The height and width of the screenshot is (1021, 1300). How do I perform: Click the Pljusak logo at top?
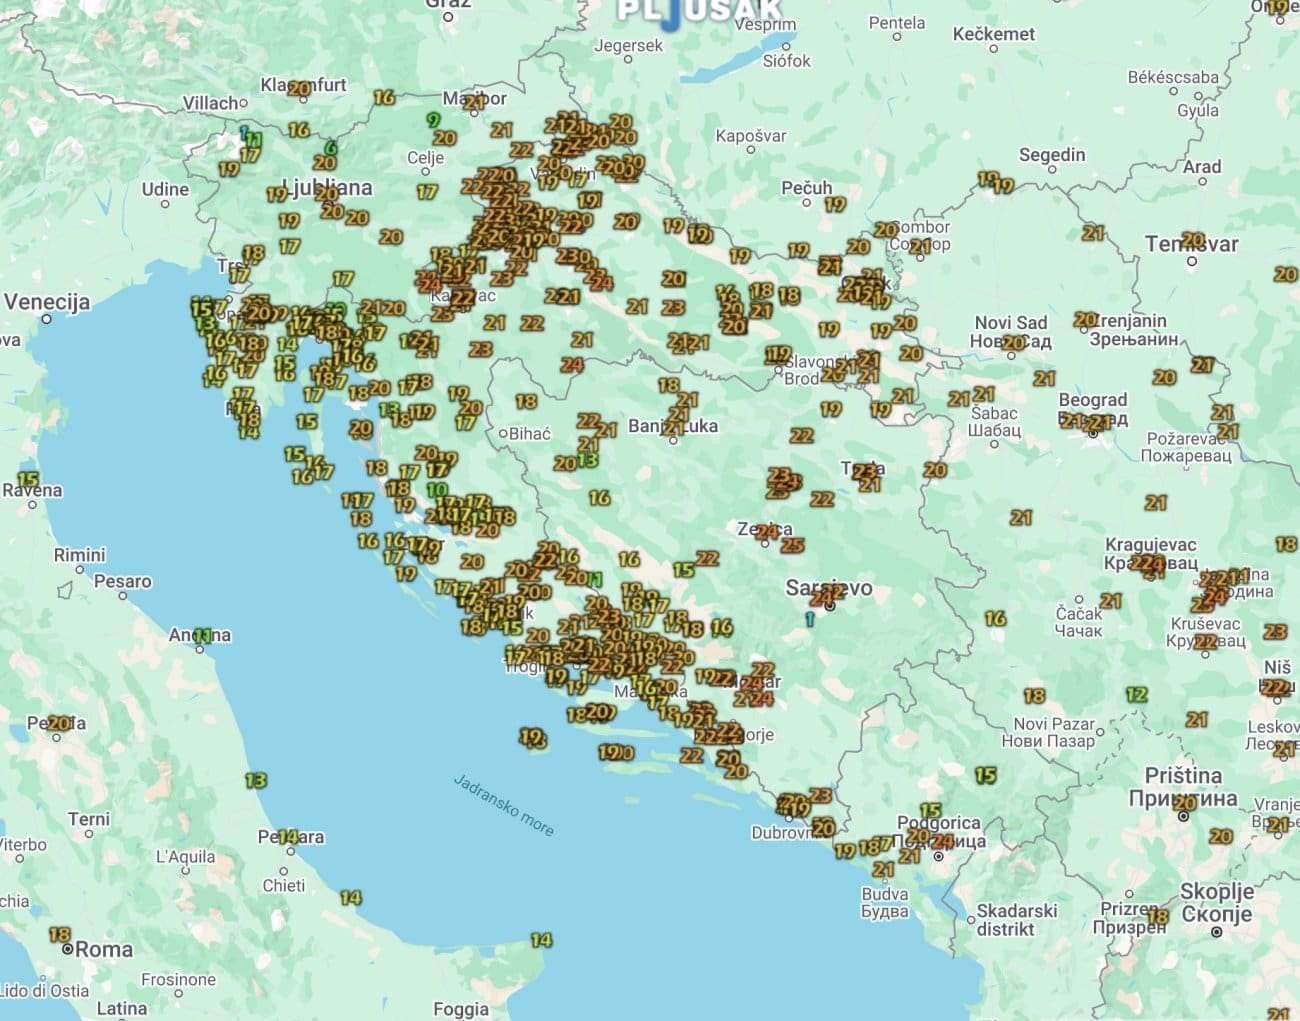[699, 12]
